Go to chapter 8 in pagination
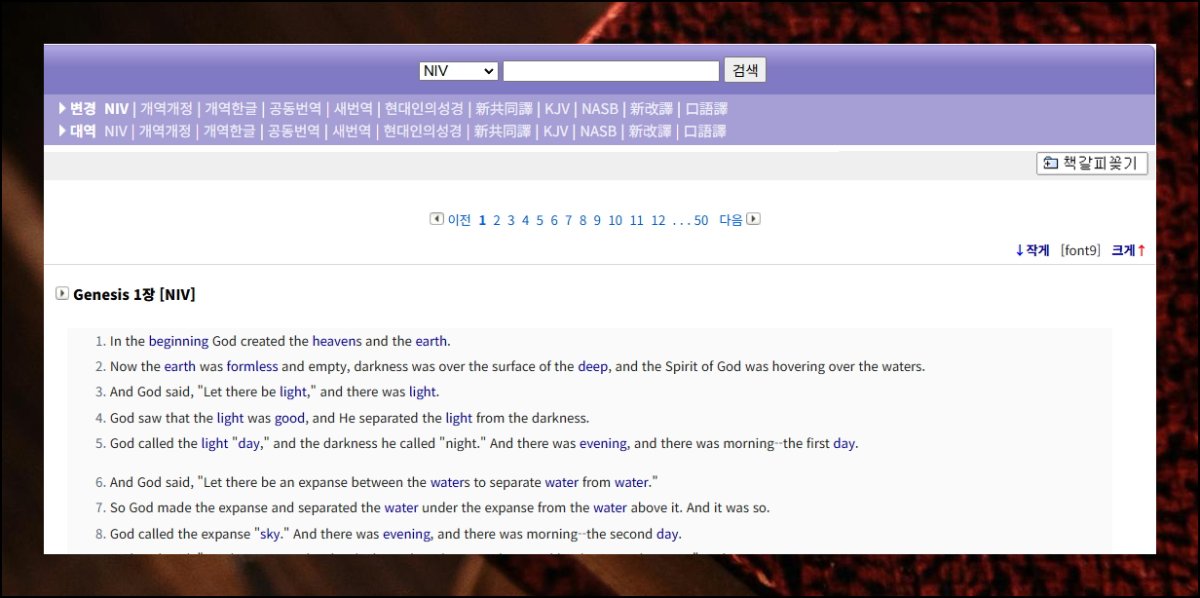The image size is (1200, 598). tap(583, 220)
